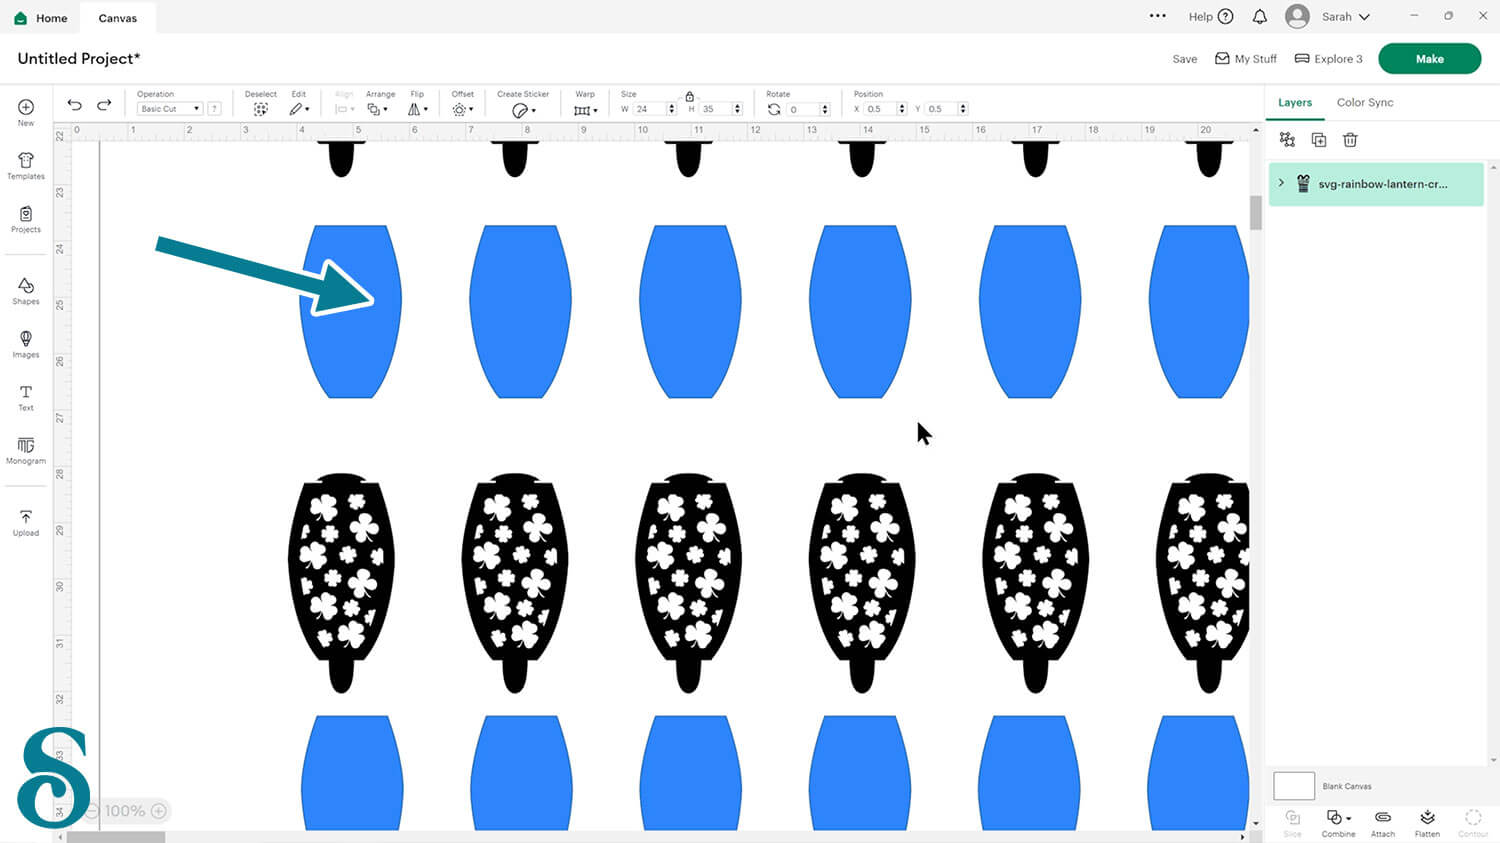Click the height size field
This screenshot has height=843, width=1500.
716,109
